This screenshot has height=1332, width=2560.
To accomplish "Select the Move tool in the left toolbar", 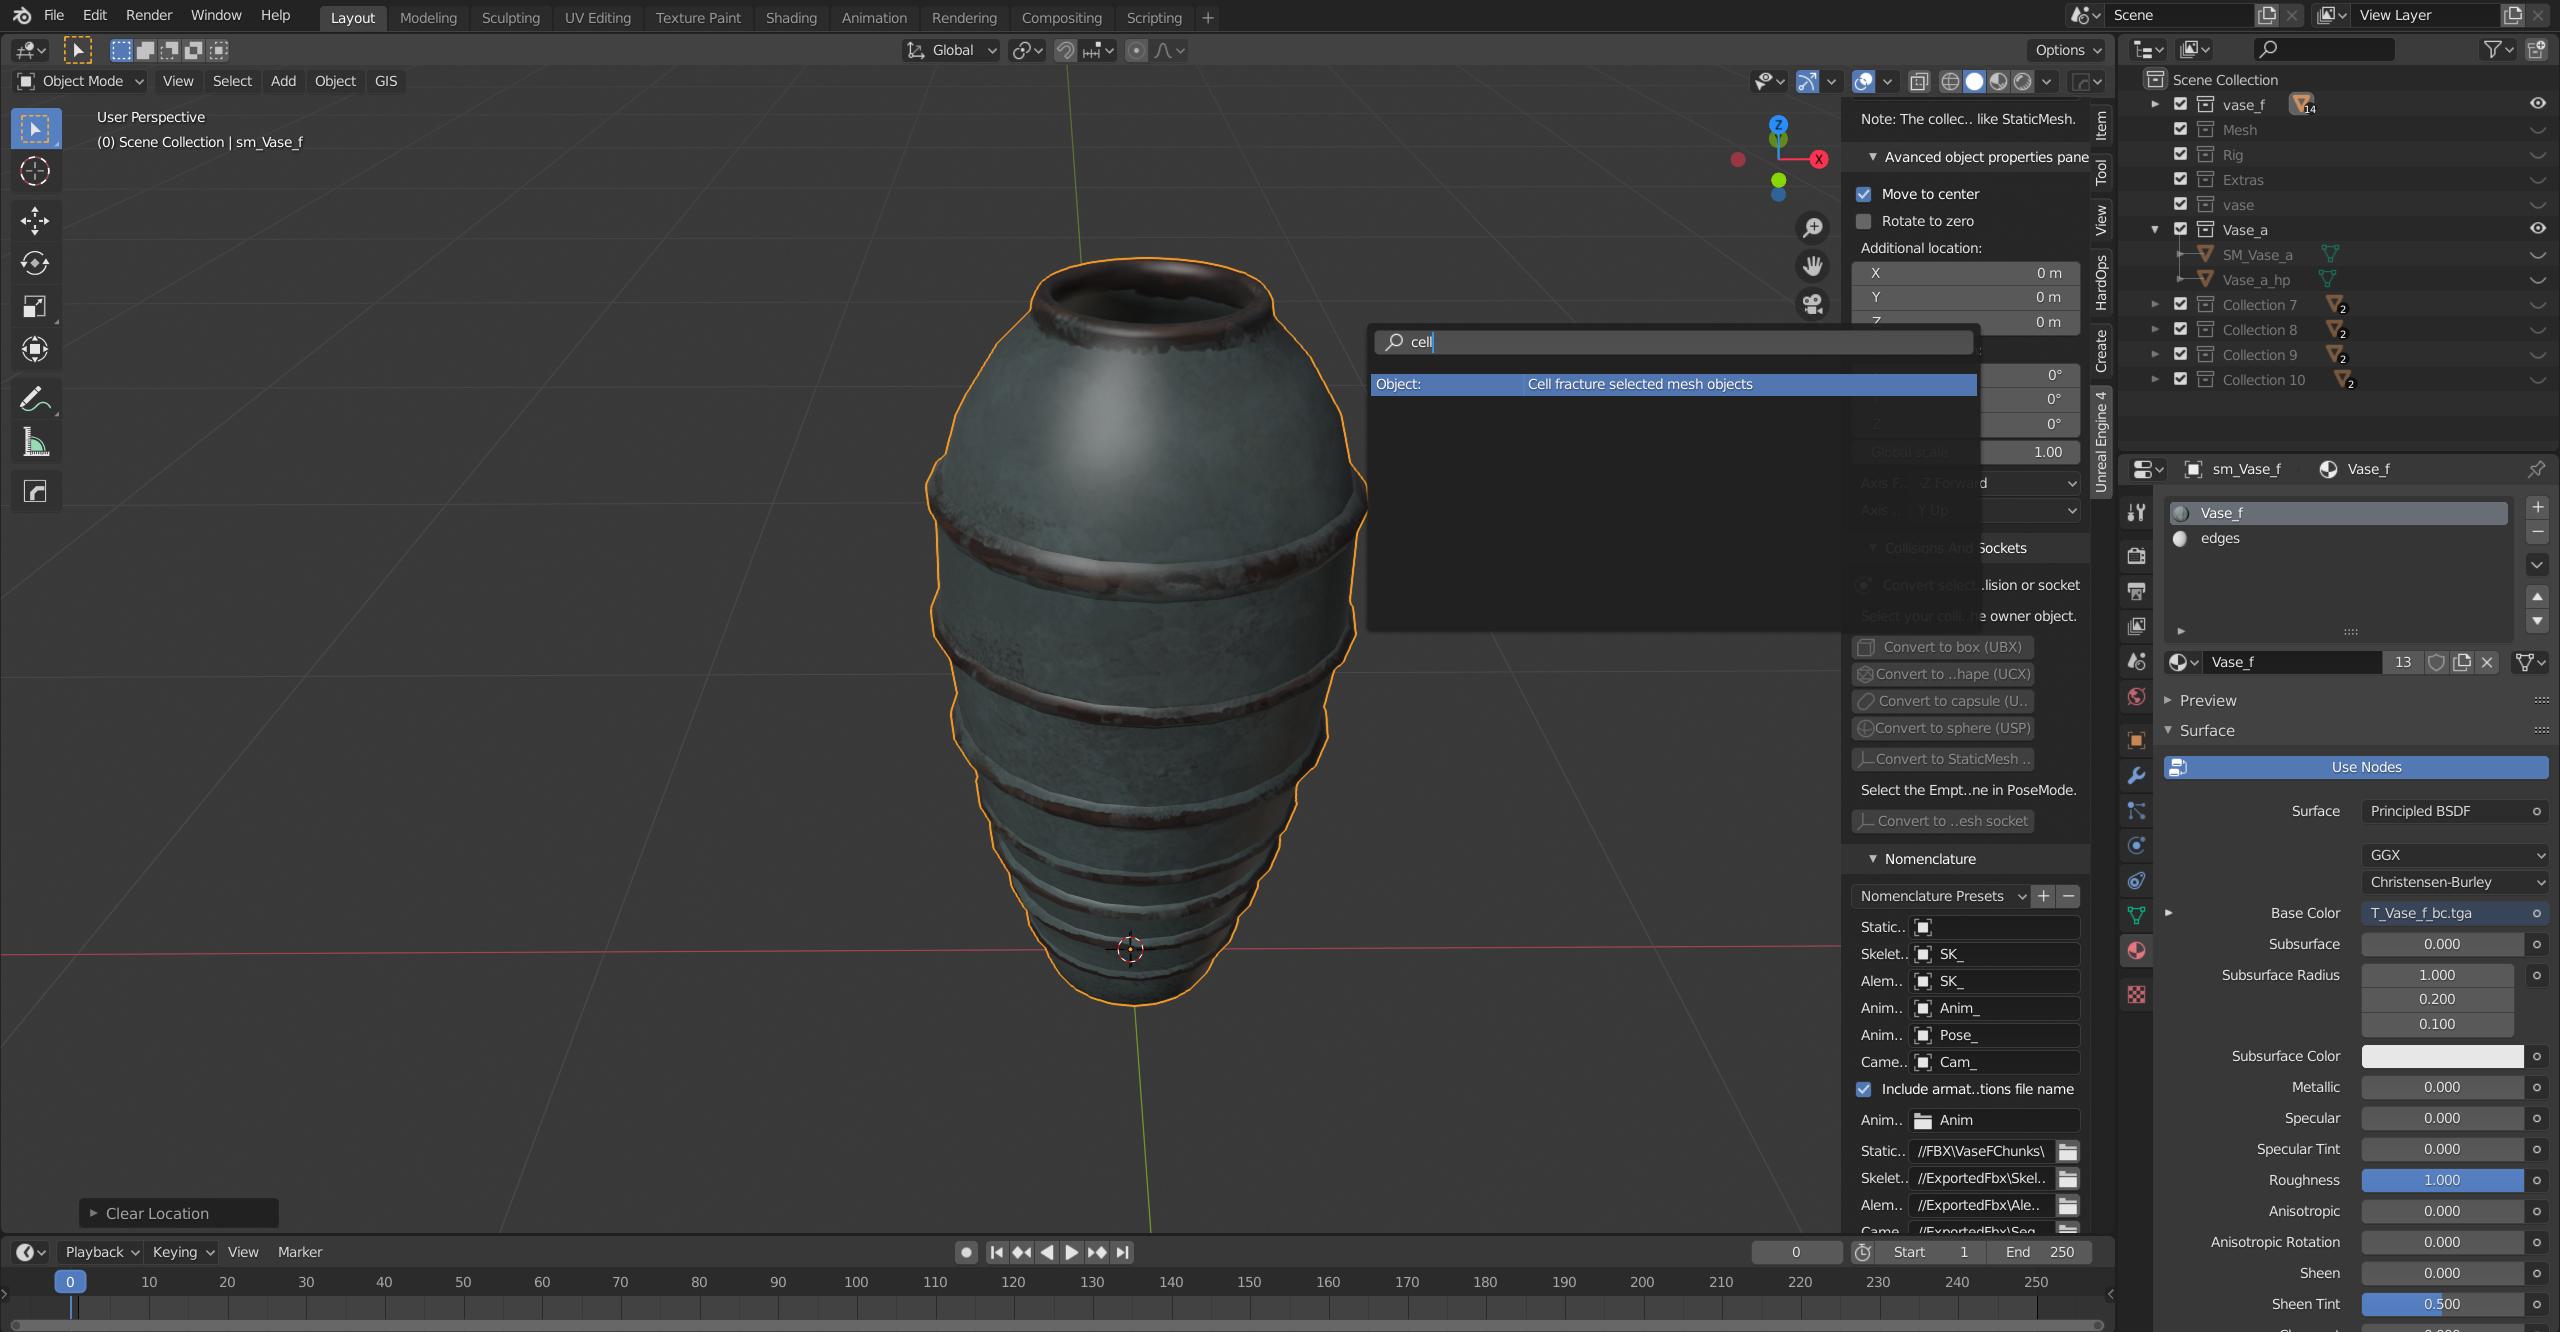I will click(x=35, y=220).
